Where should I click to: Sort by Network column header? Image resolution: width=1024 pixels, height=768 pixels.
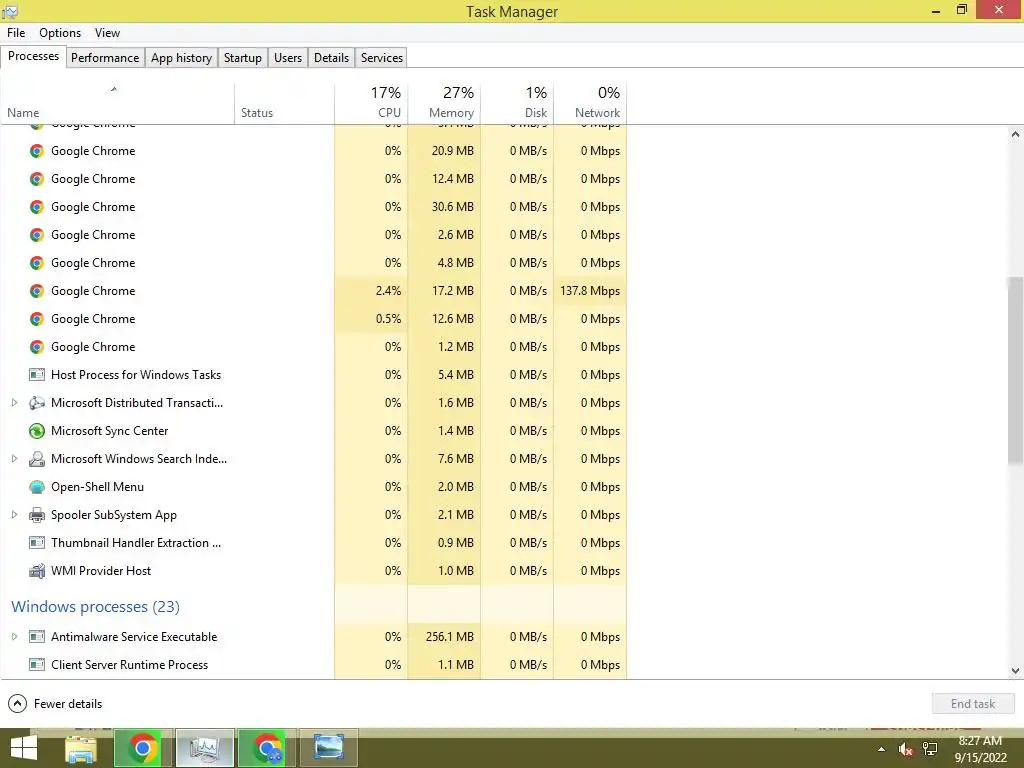590,103
